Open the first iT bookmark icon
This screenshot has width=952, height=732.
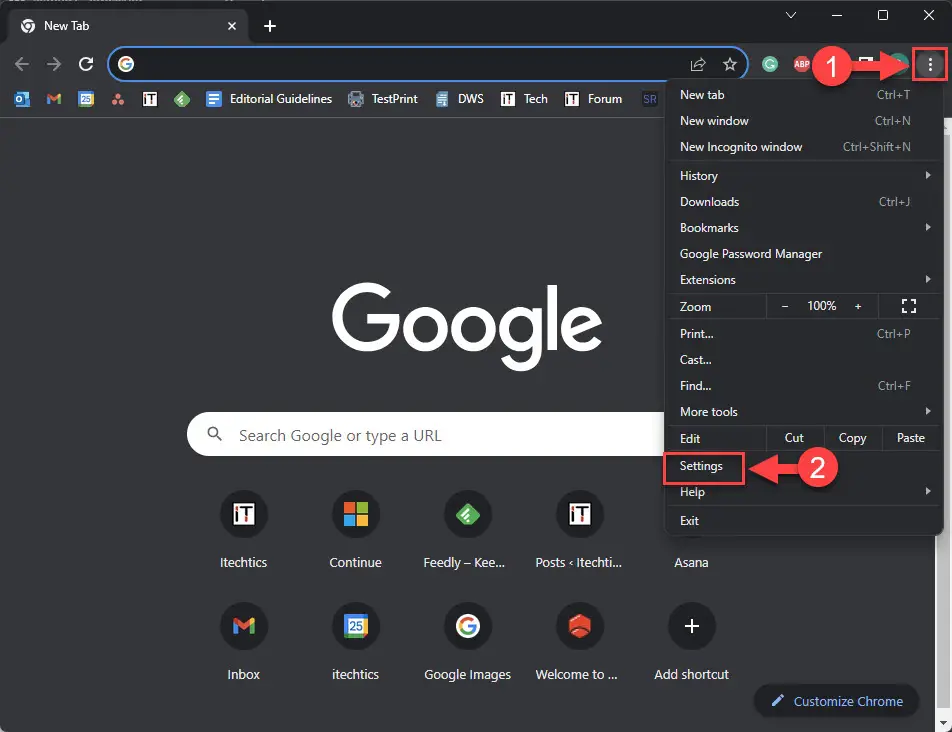click(x=150, y=98)
